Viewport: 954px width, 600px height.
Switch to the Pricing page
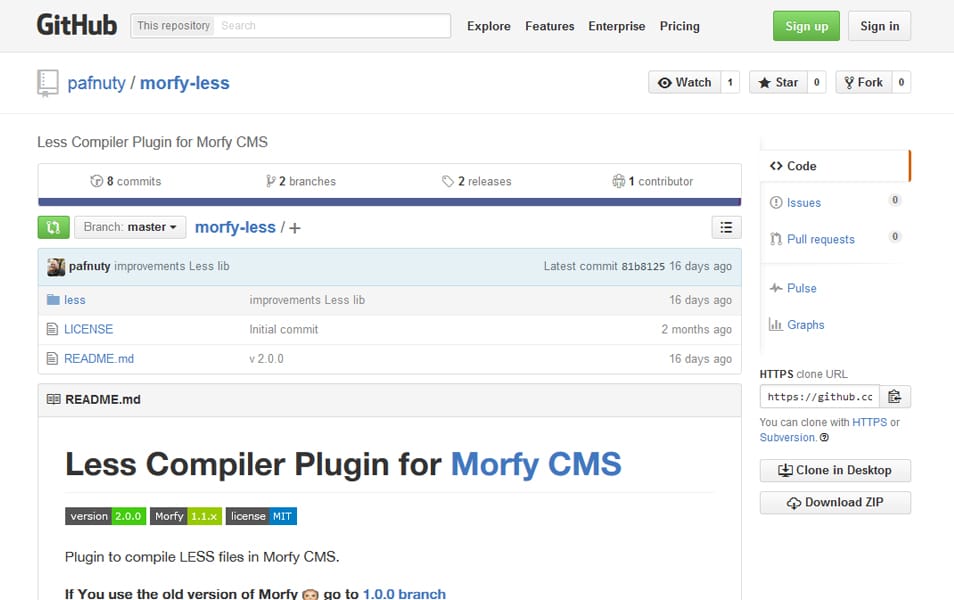[x=679, y=26]
